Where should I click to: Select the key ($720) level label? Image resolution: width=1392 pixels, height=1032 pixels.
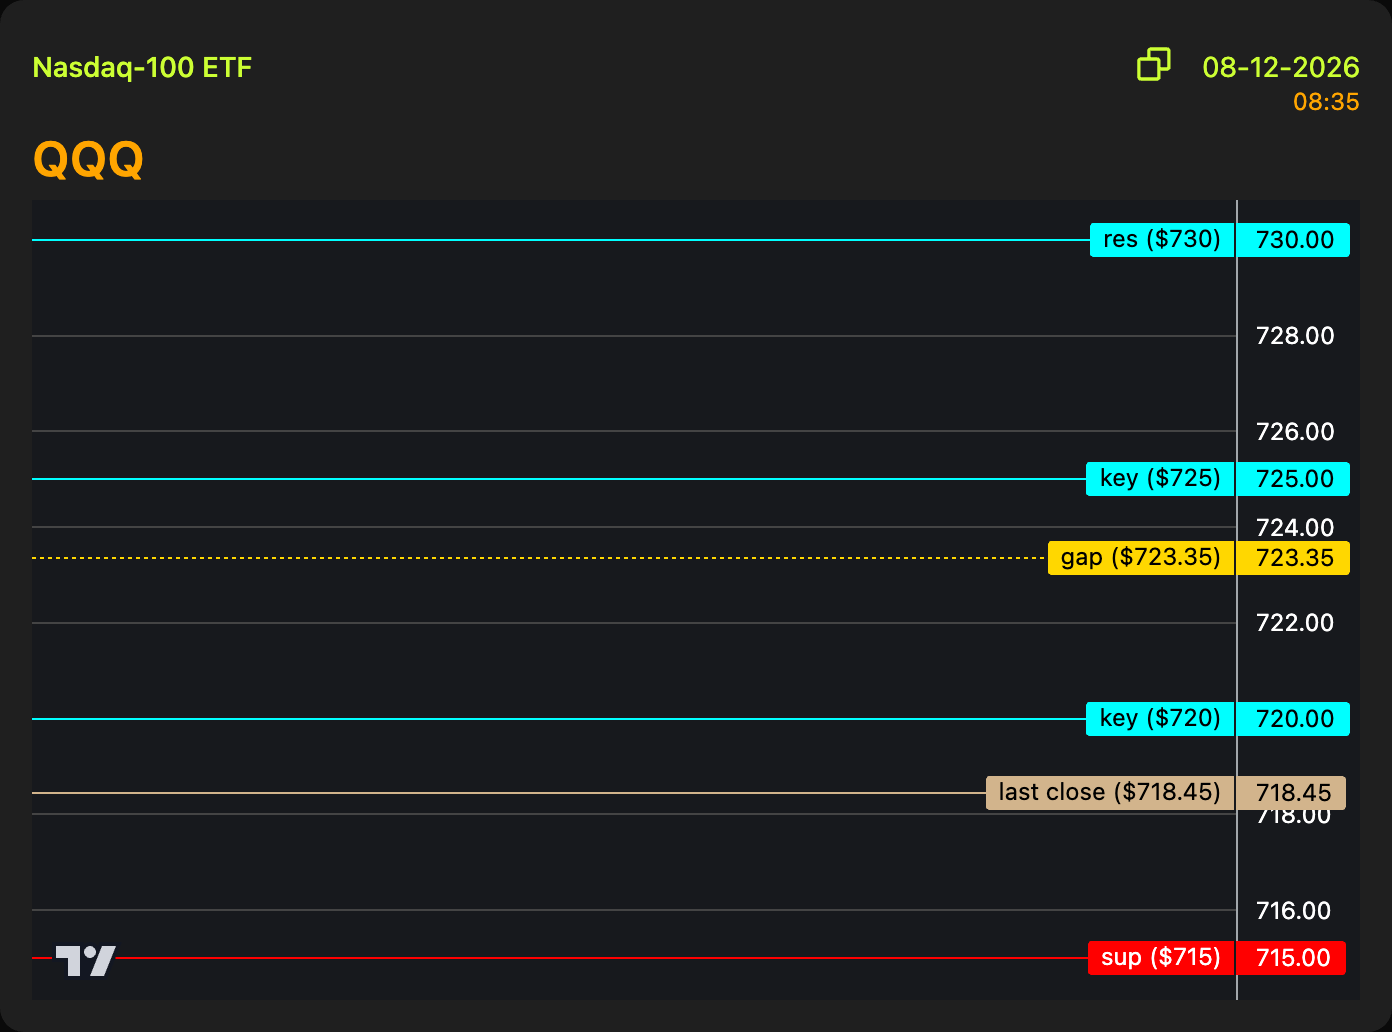coord(1160,719)
